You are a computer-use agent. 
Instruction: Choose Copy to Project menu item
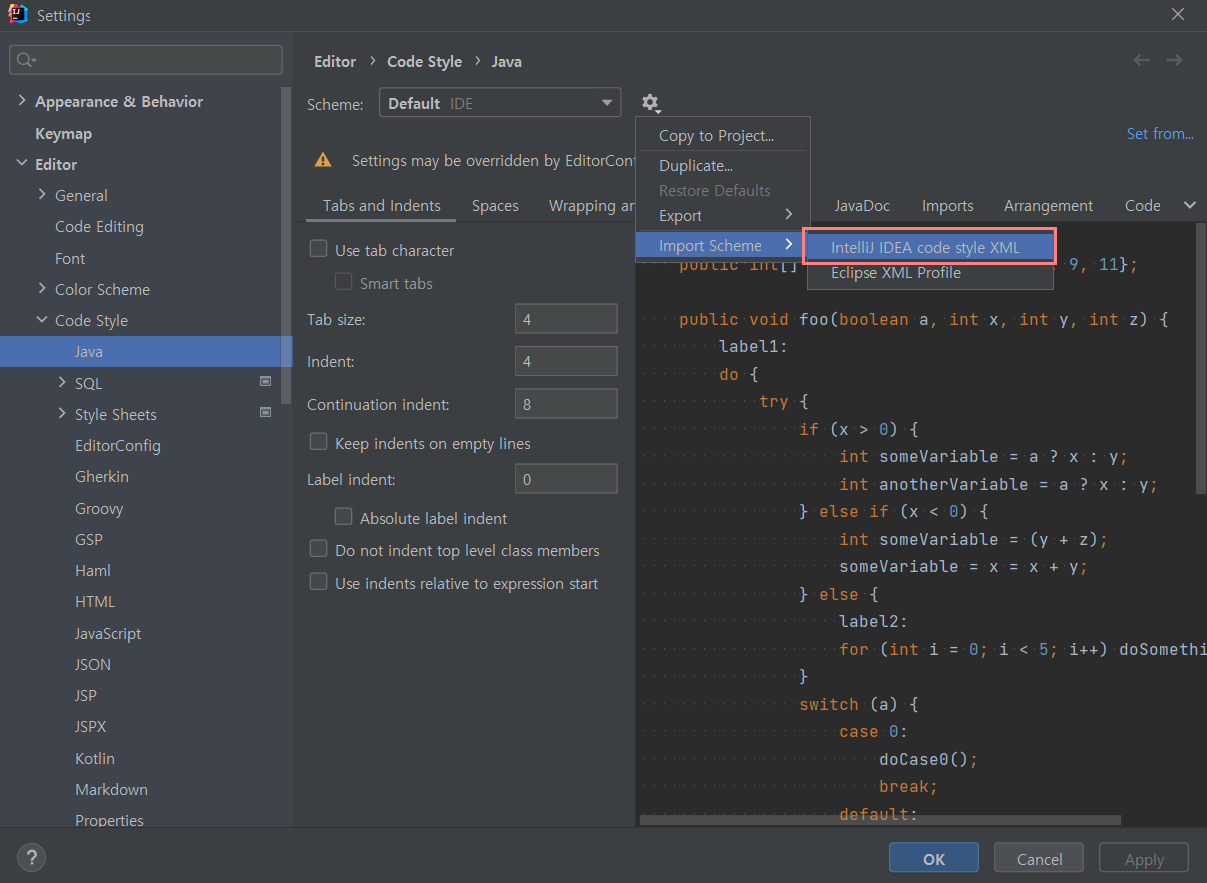coord(722,135)
